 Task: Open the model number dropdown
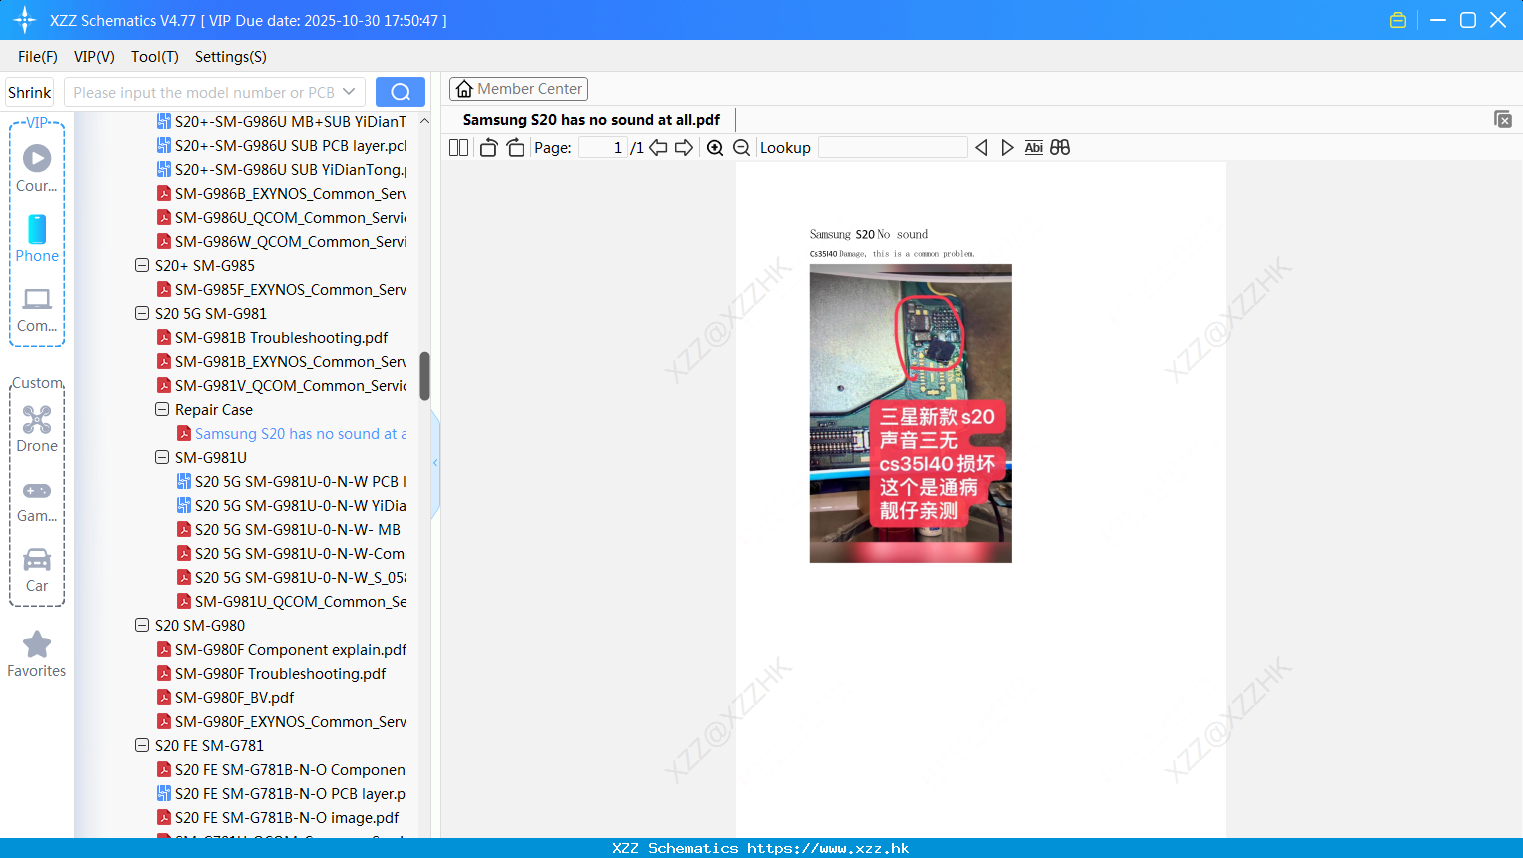coord(349,92)
